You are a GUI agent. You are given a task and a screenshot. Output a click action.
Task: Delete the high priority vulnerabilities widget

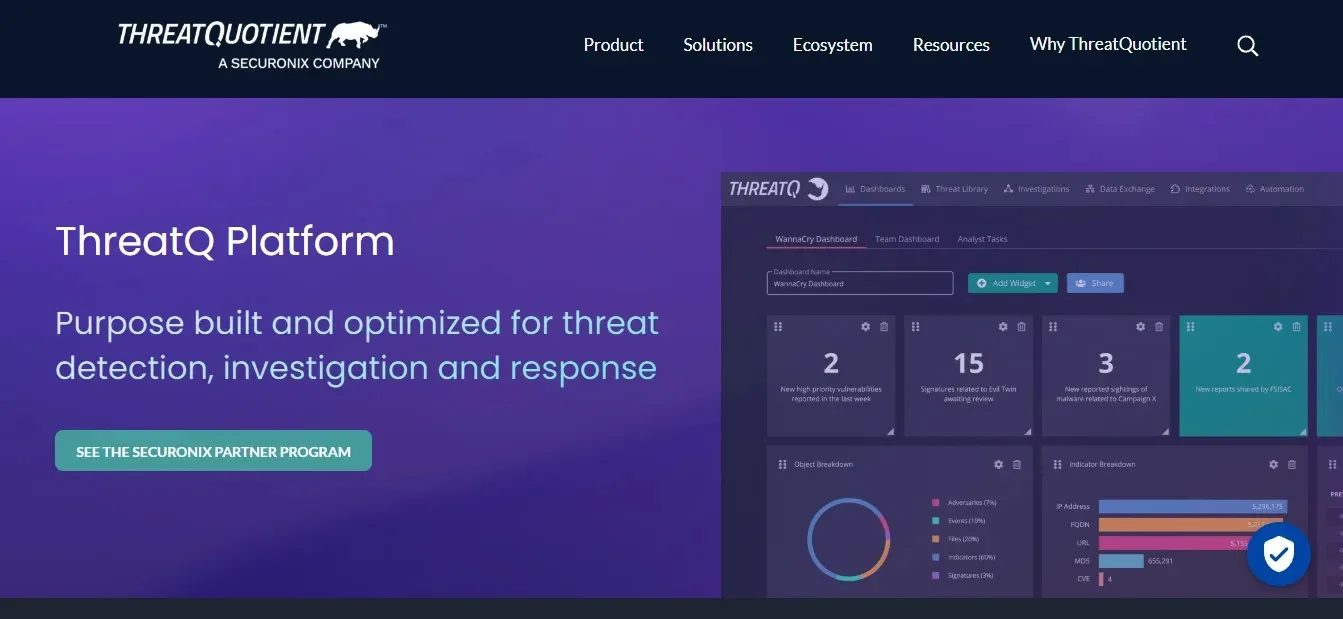[x=884, y=327]
